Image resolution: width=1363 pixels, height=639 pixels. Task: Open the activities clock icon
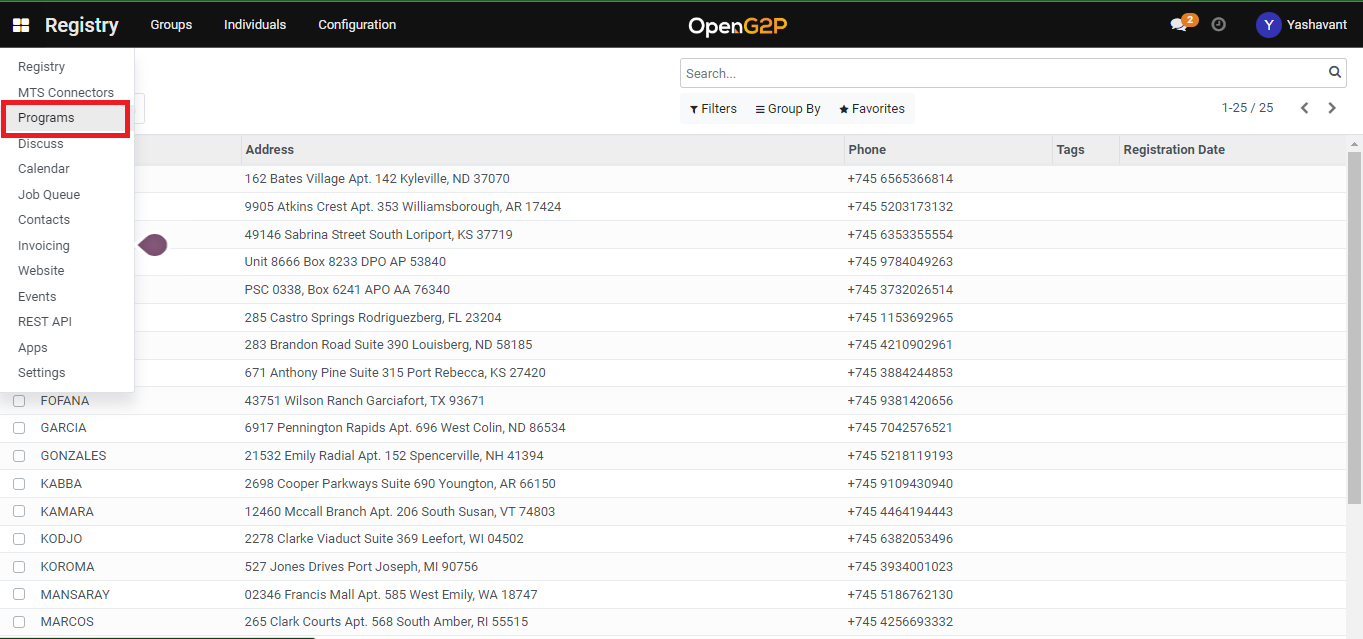(1218, 25)
